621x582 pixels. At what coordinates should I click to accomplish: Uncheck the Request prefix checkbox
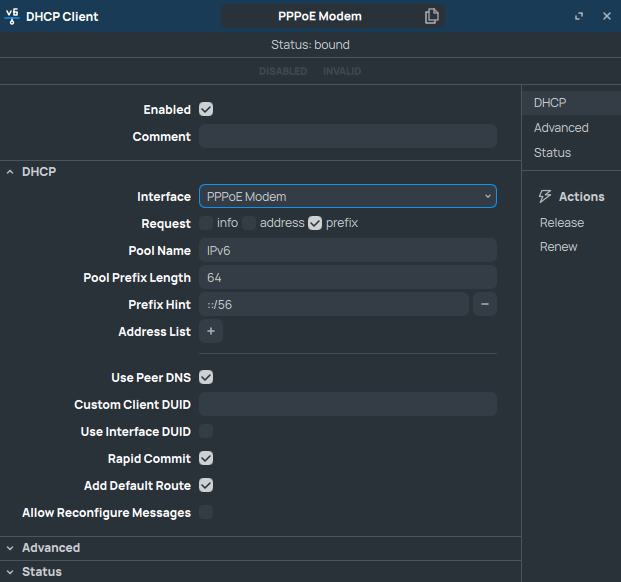315,223
